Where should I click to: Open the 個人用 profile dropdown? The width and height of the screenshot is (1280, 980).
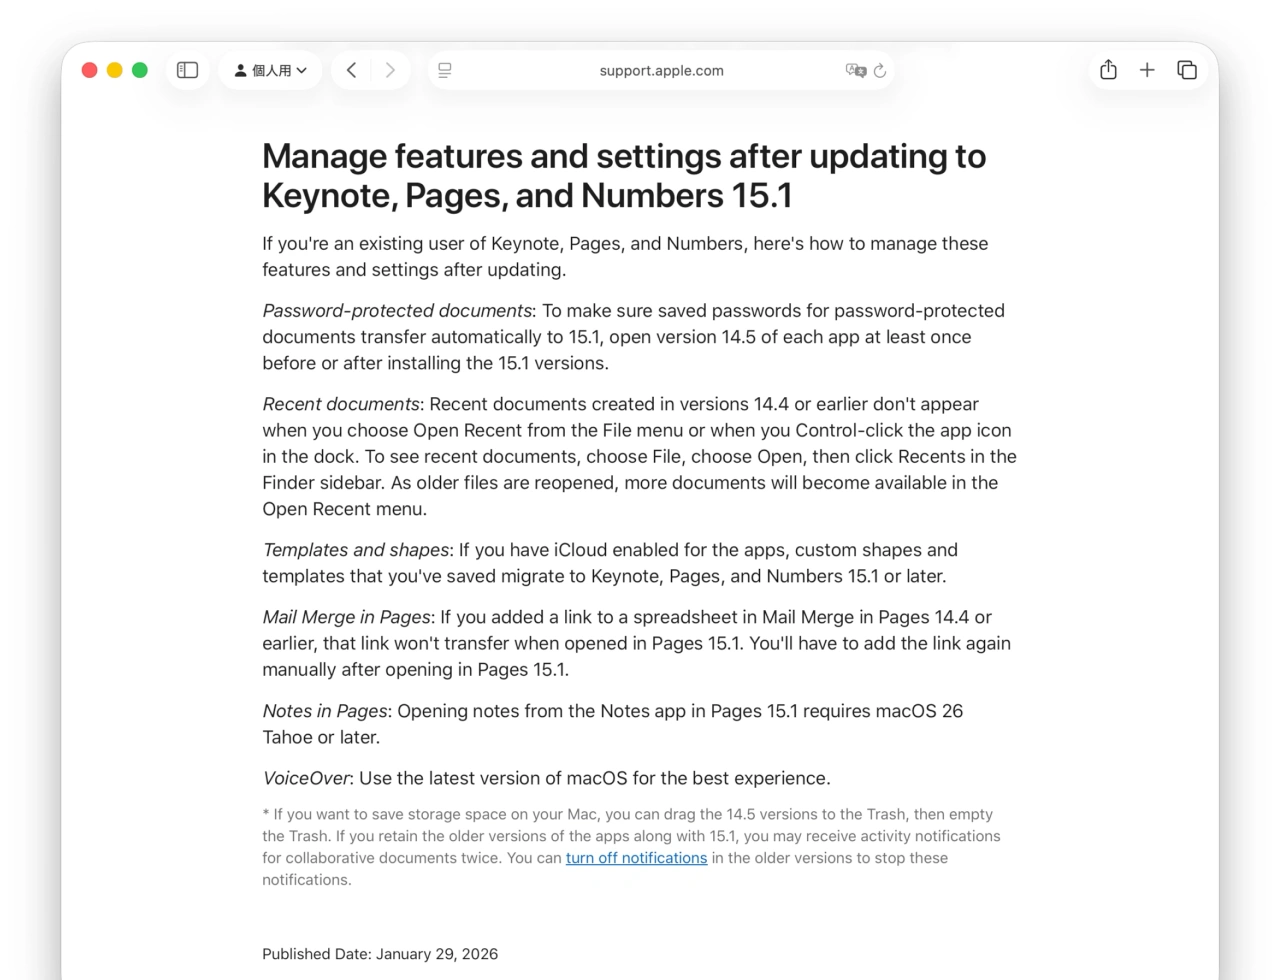(x=270, y=70)
